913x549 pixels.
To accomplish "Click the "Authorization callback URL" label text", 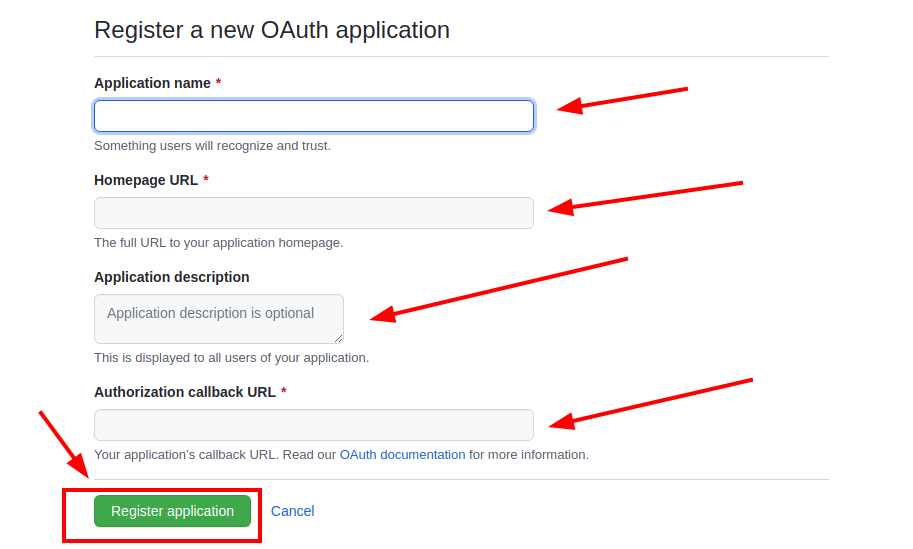I will coord(184,392).
